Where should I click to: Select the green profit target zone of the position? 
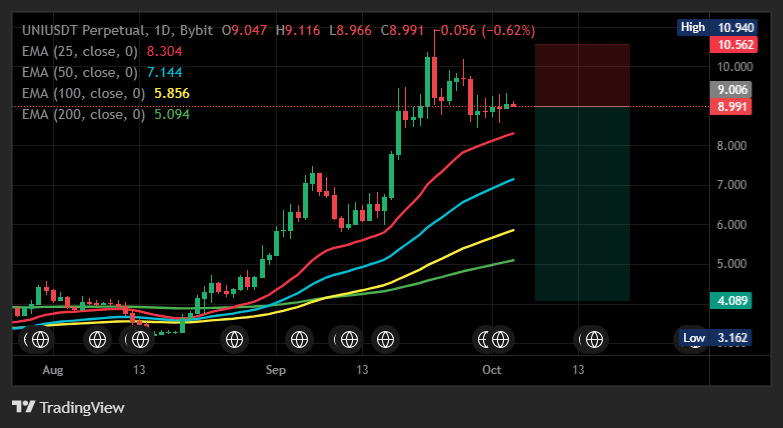click(x=582, y=204)
